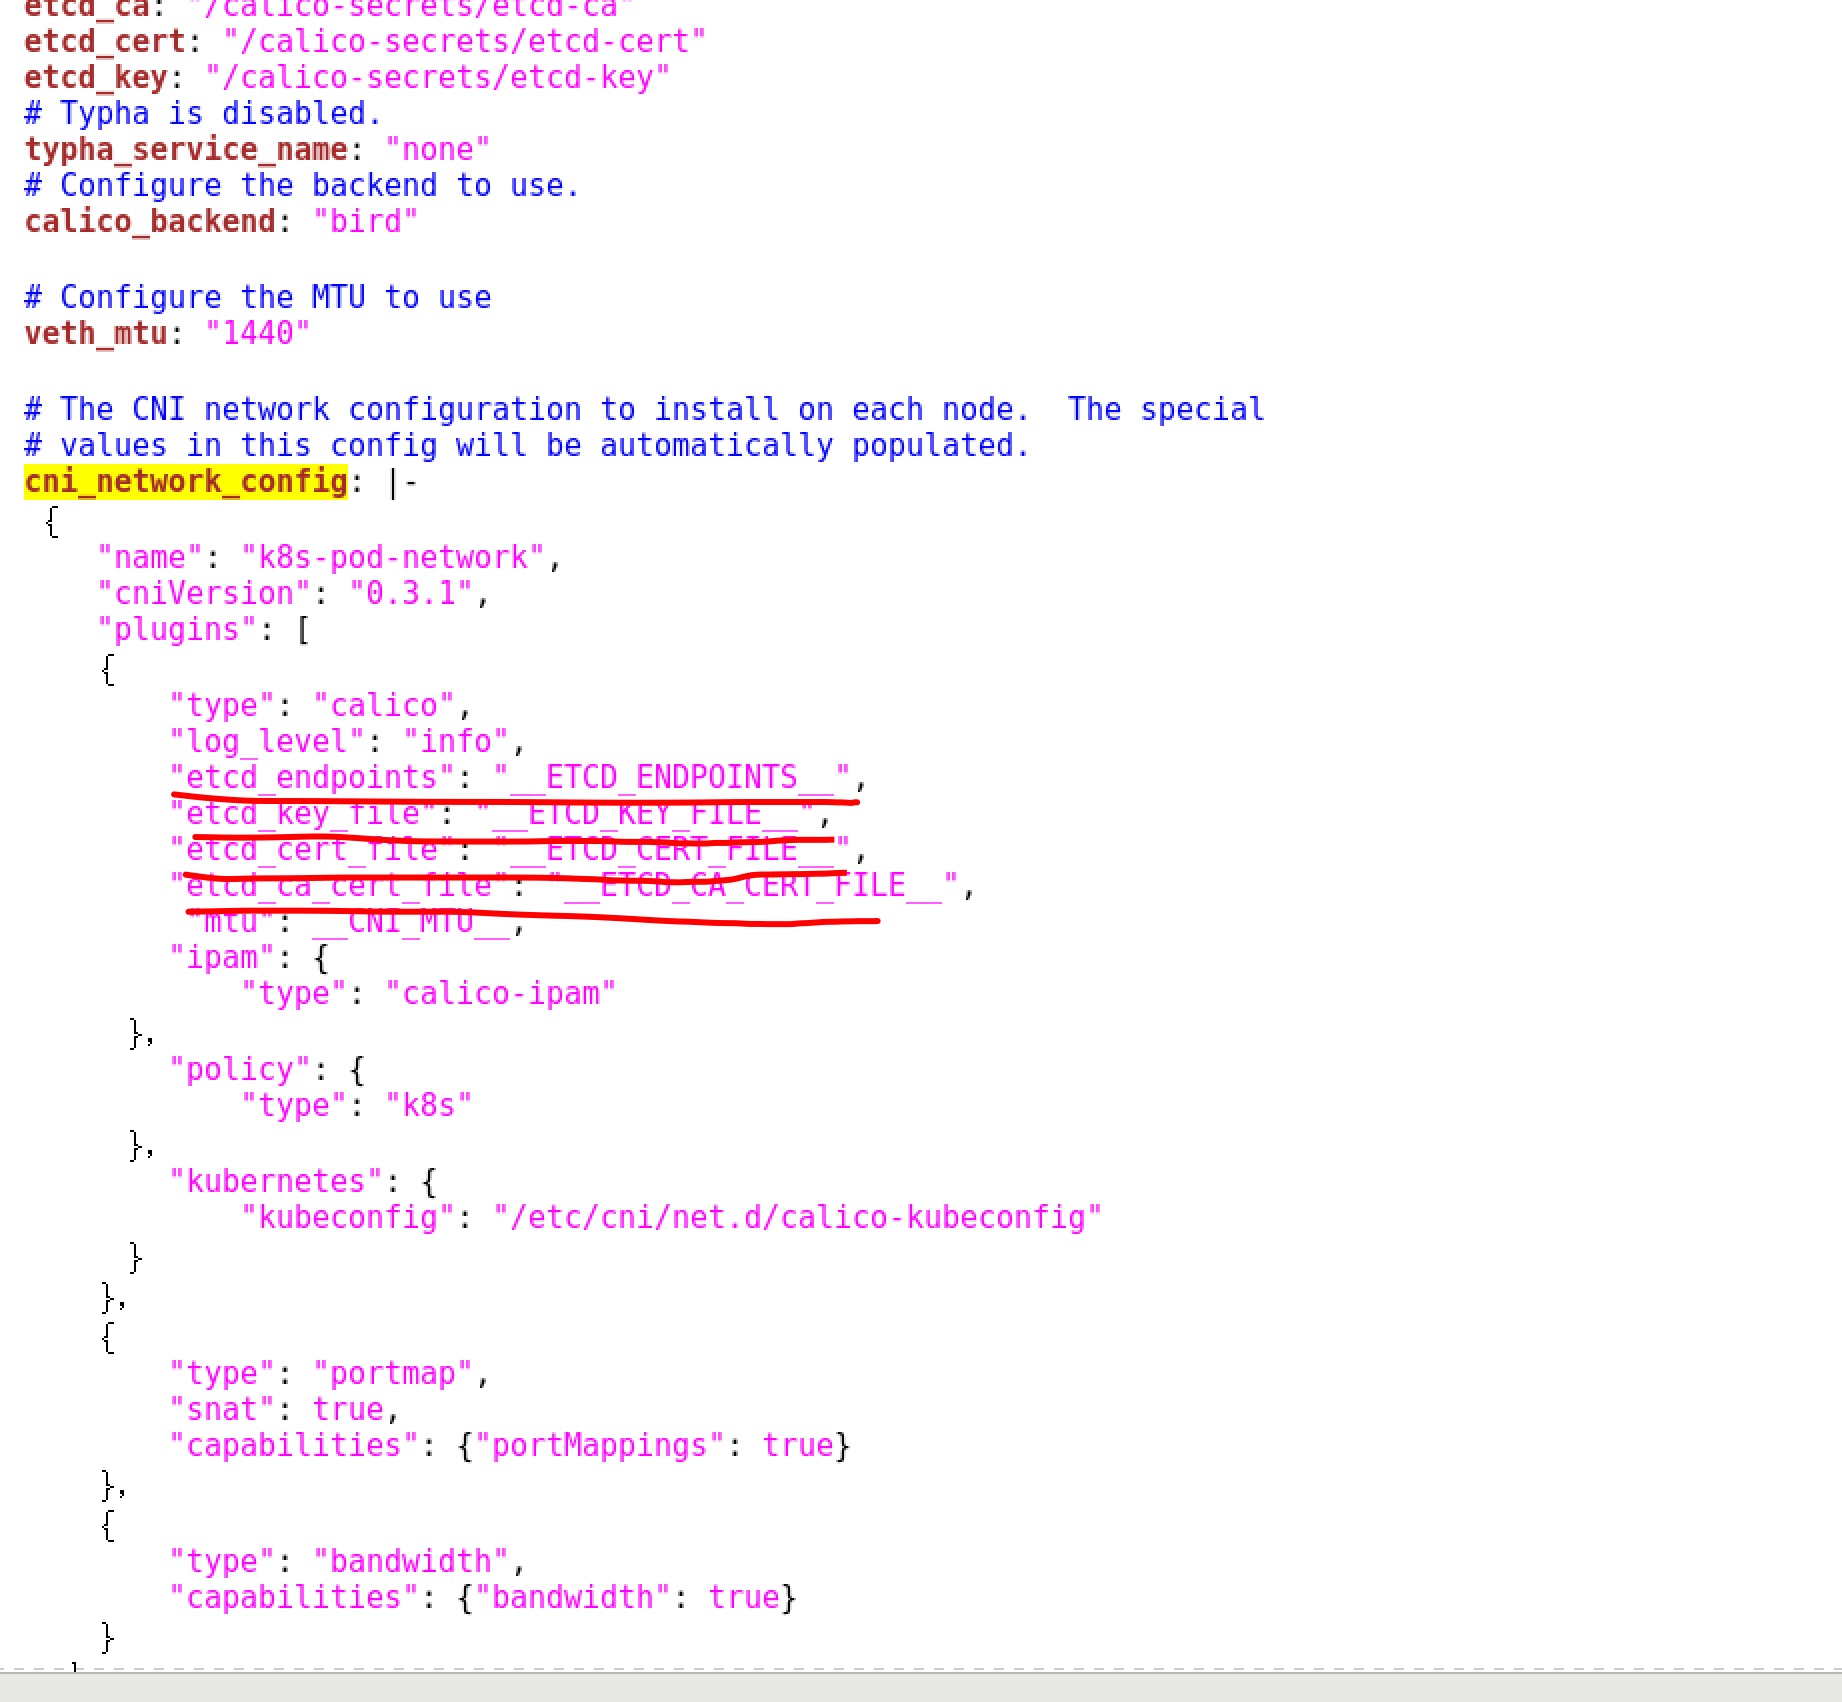Select the "calico-ipam" value
1842x1702 pixels.
pyautogui.click(x=501, y=994)
